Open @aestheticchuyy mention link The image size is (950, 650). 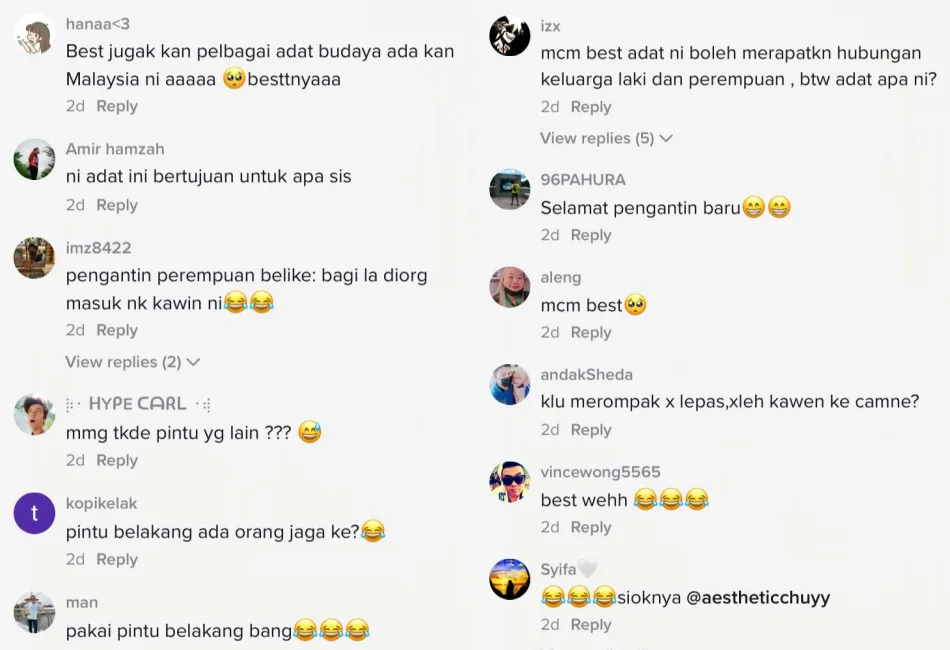(758, 598)
